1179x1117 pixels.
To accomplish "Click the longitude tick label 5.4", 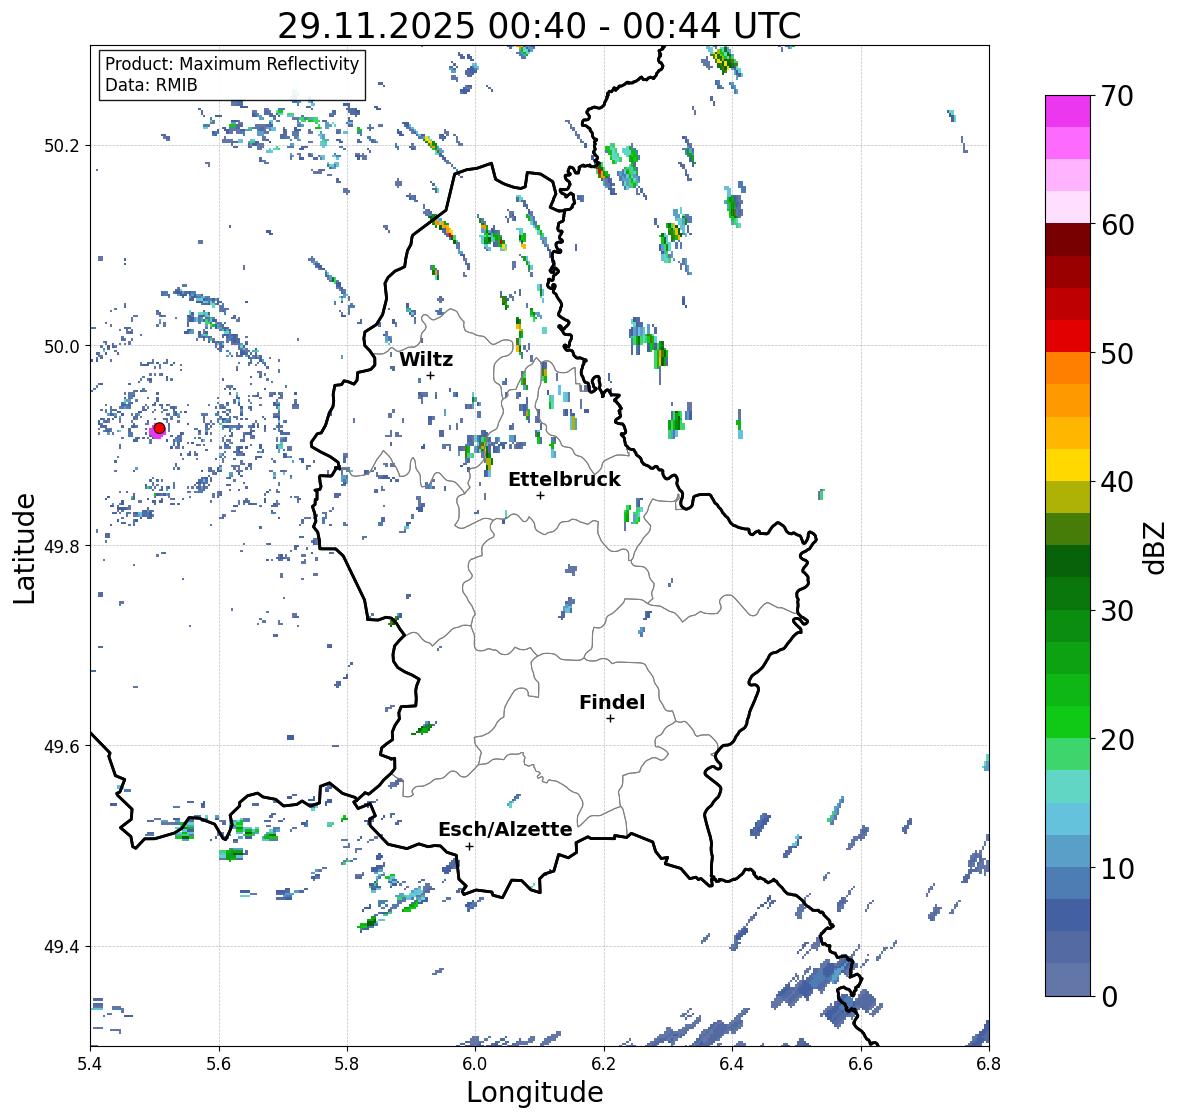I will pyautogui.click(x=90, y=1063).
